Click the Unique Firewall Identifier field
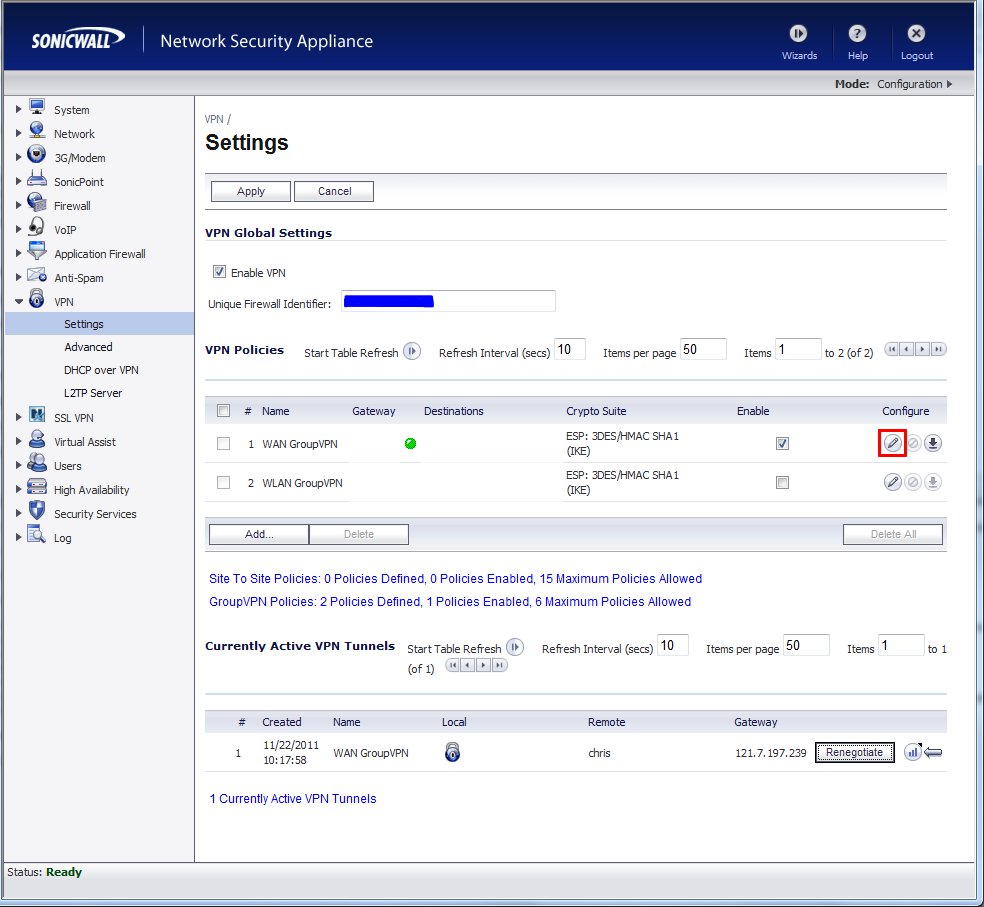The height and width of the screenshot is (907, 984). point(448,301)
